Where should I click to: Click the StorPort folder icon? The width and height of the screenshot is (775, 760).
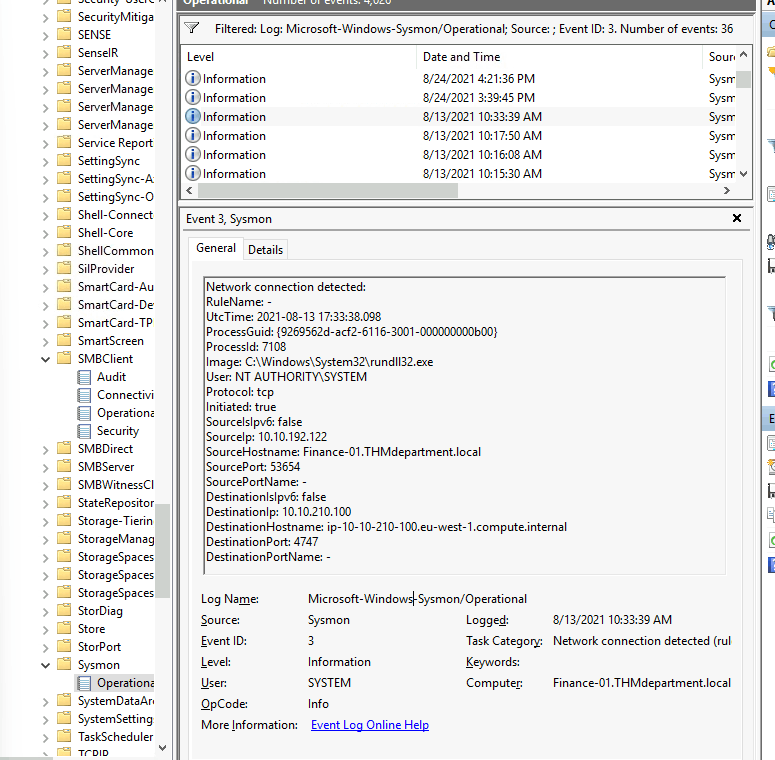coord(64,646)
